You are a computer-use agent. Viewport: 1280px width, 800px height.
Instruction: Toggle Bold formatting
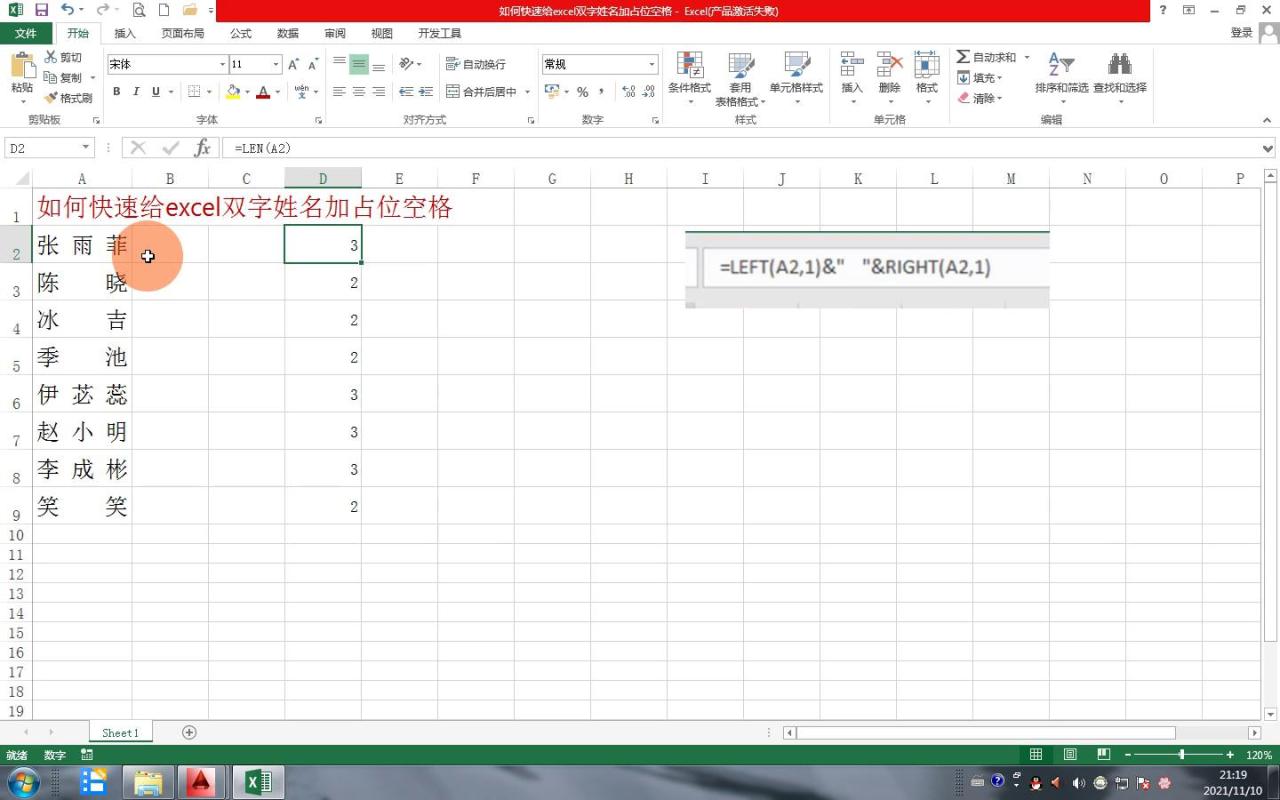click(116, 91)
